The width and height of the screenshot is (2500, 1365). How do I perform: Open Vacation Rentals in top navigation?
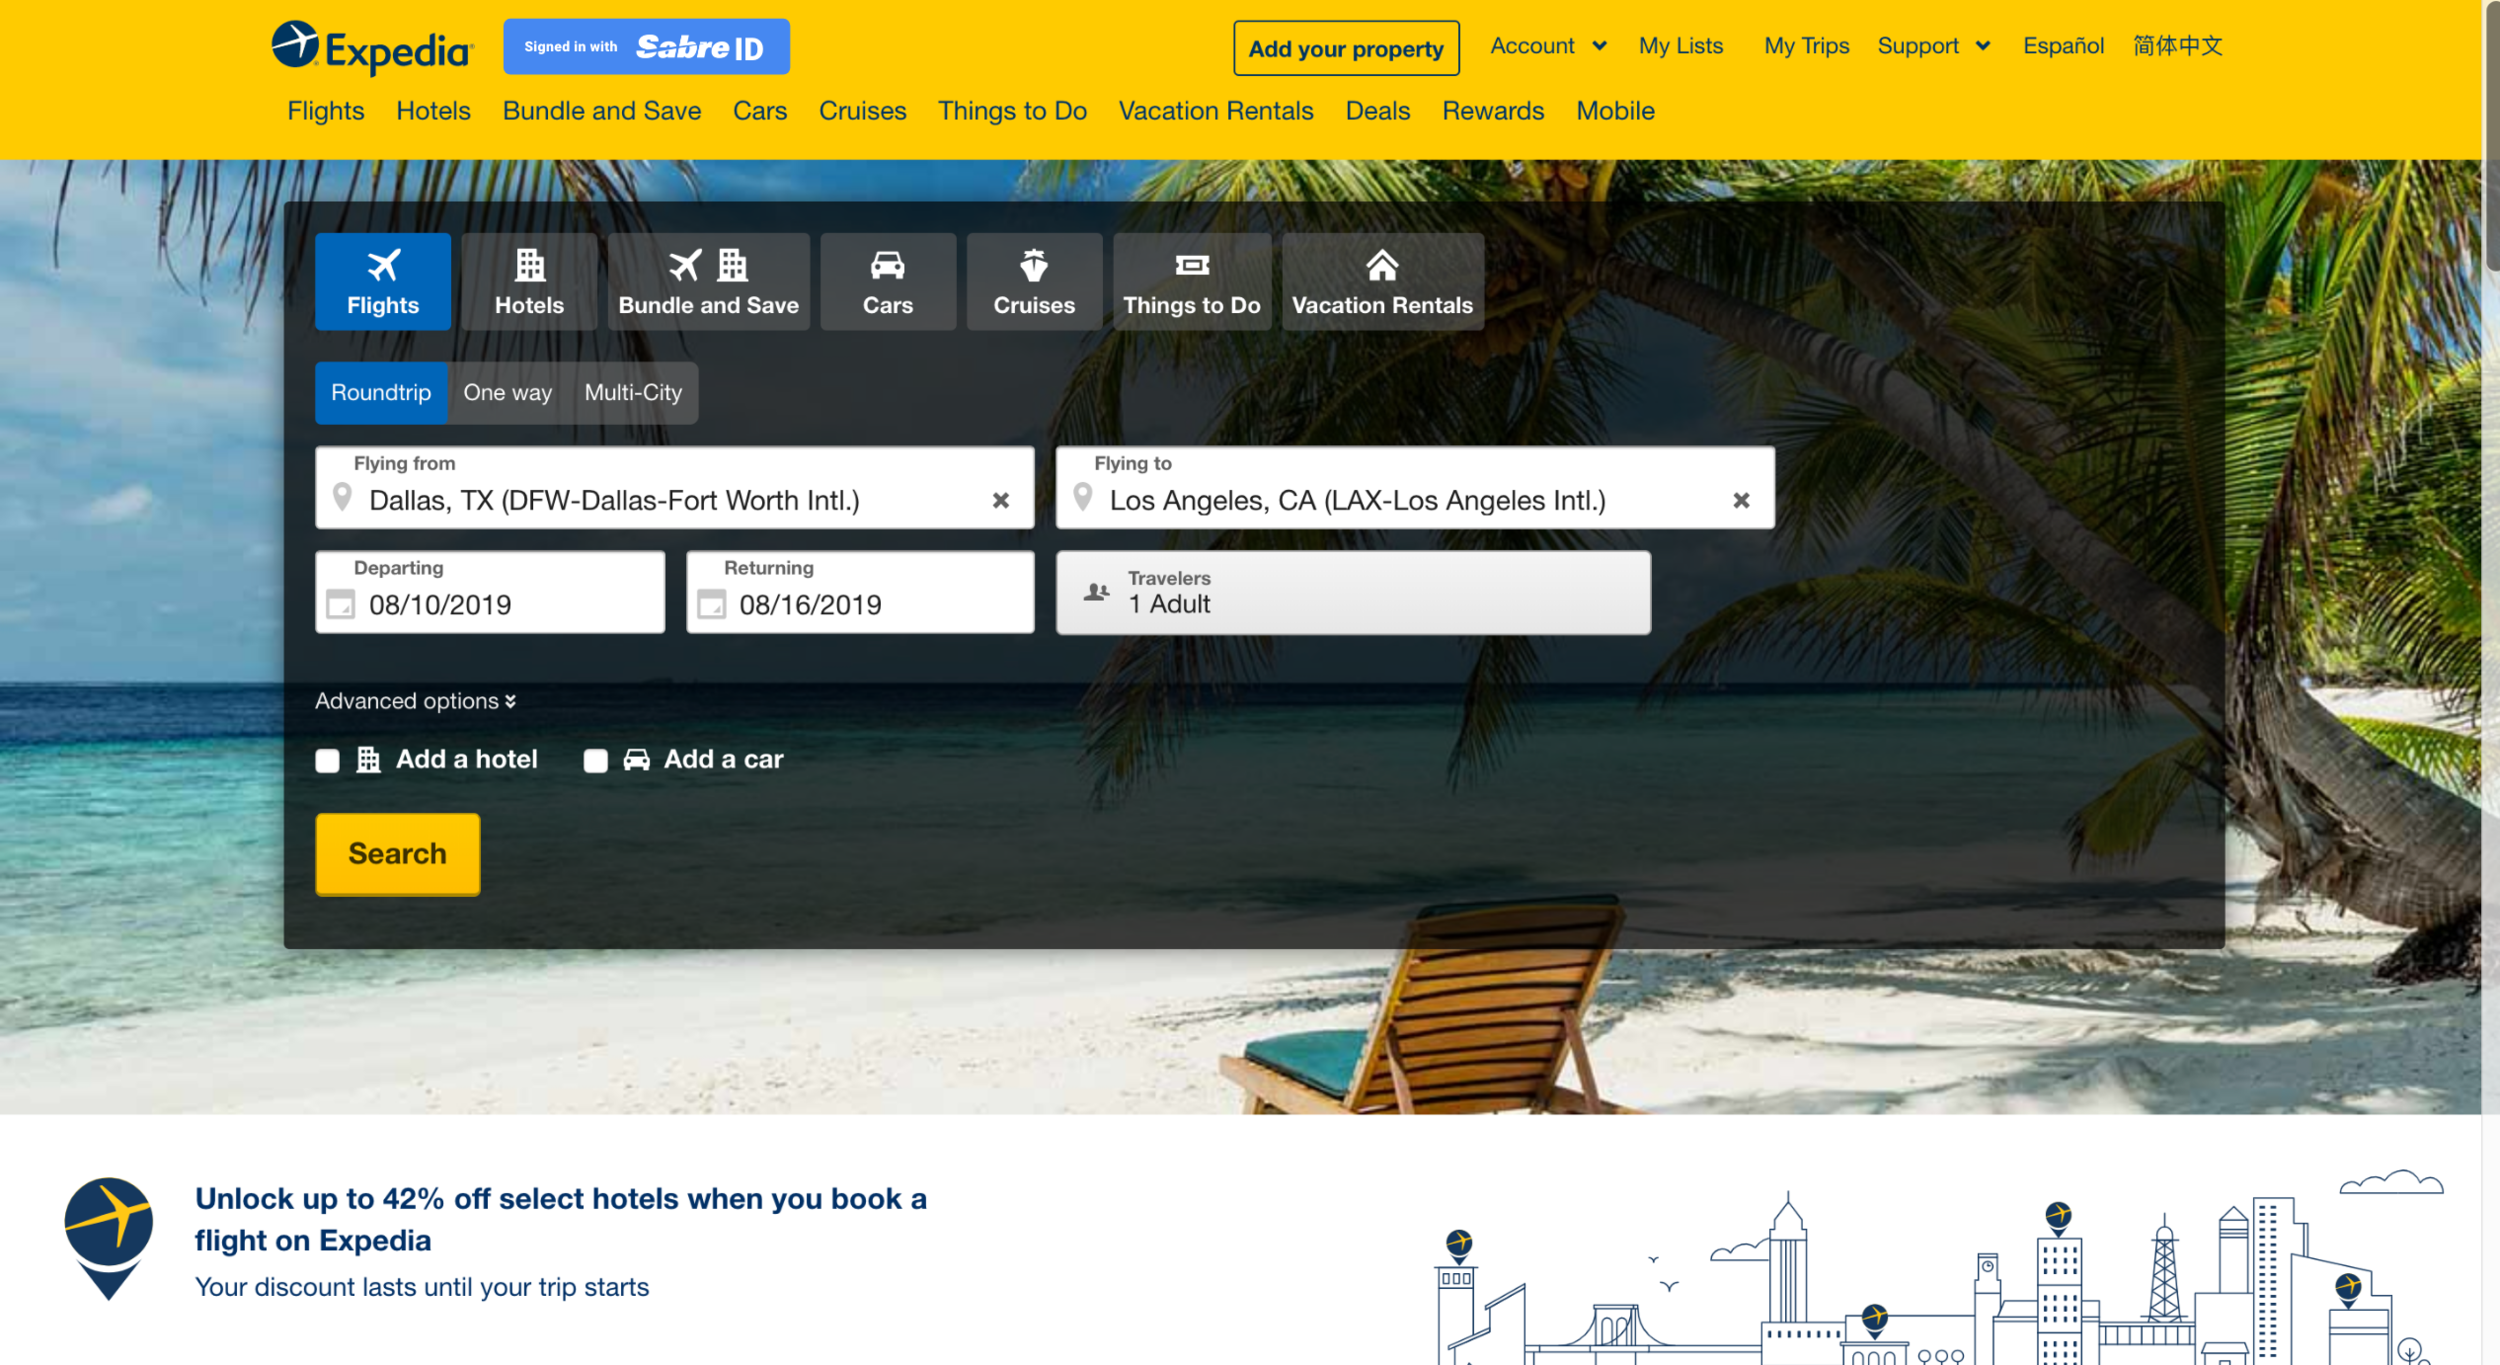[x=1216, y=111]
